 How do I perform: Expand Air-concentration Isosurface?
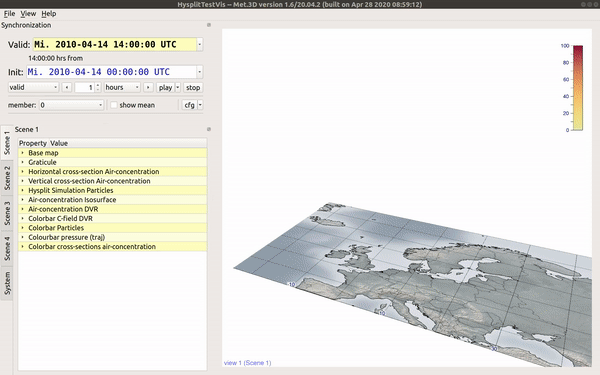coord(22,200)
